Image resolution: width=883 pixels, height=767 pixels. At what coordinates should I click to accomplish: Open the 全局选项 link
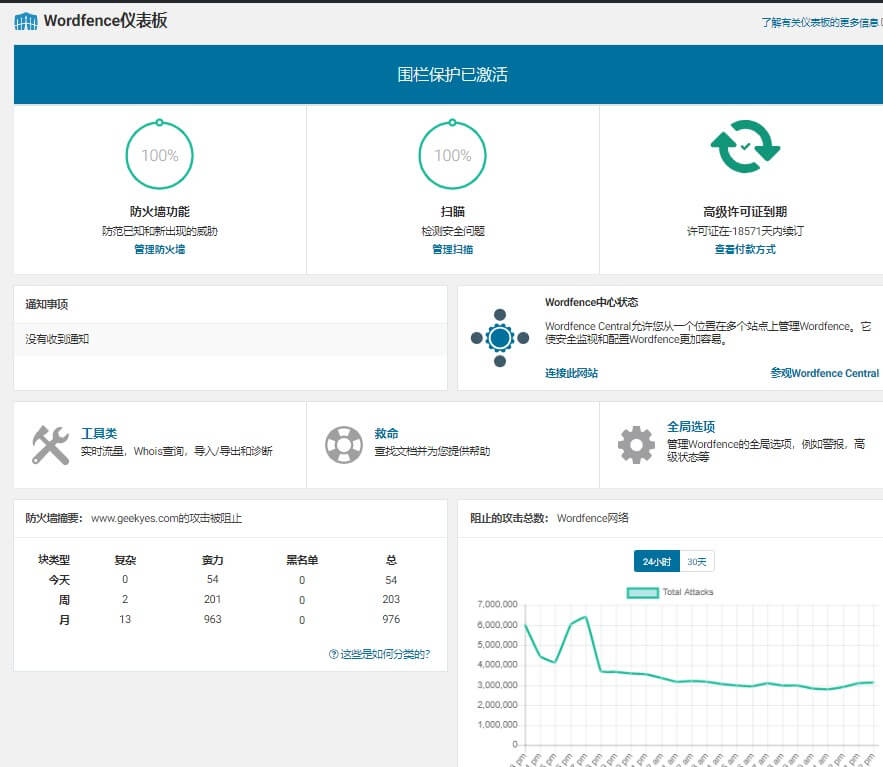click(691, 426)
